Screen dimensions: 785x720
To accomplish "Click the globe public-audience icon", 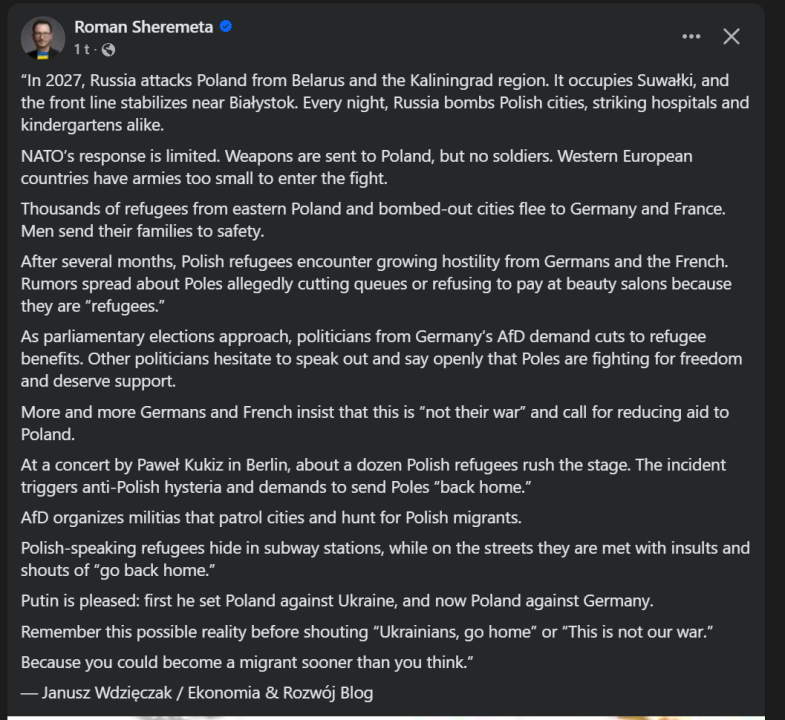I will (x=108, y=49).
